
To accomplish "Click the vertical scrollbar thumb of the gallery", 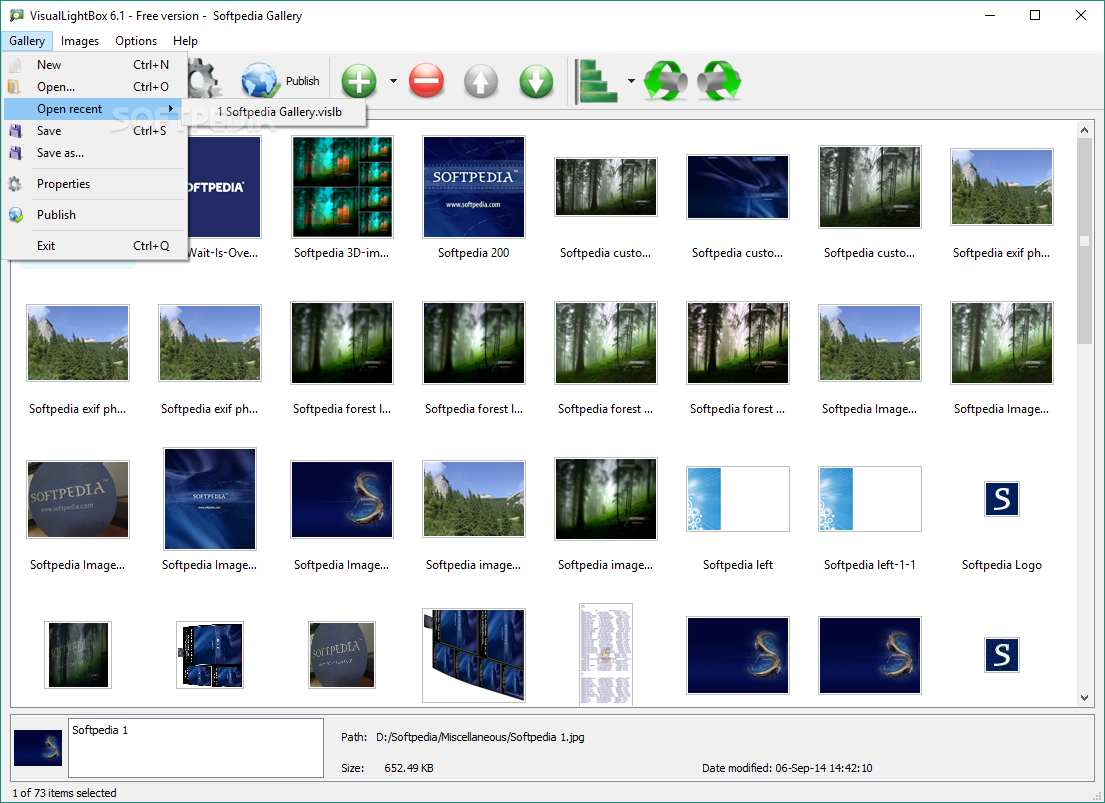I will [x=1084, y=241].
